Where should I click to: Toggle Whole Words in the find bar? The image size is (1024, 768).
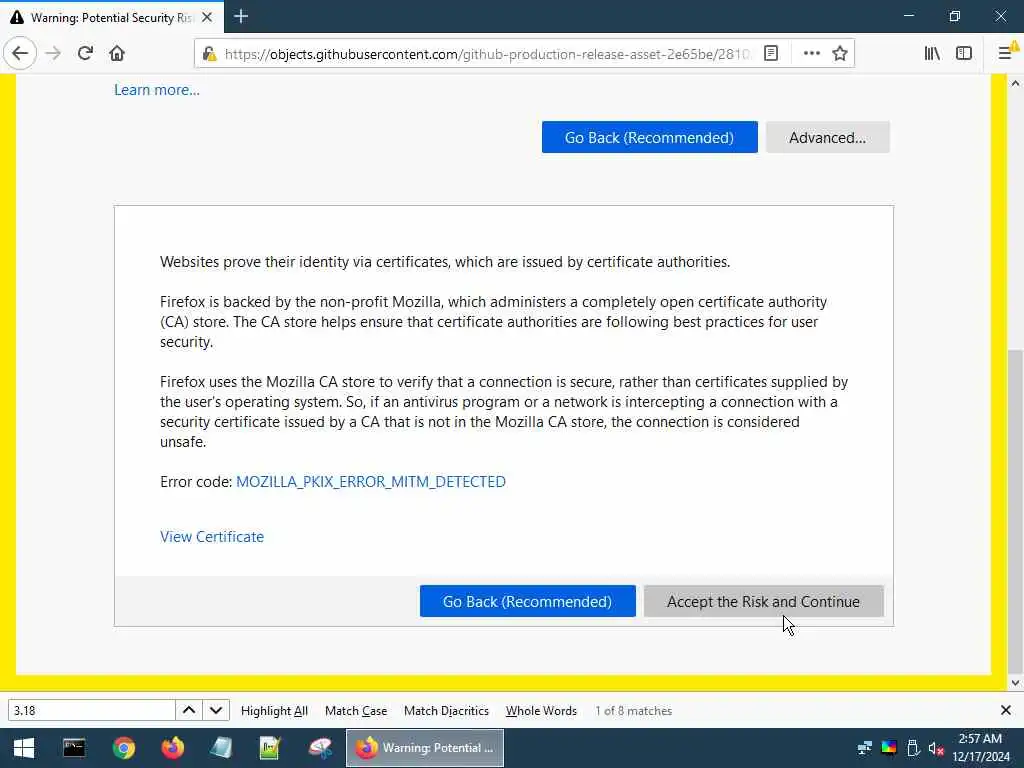541,711
